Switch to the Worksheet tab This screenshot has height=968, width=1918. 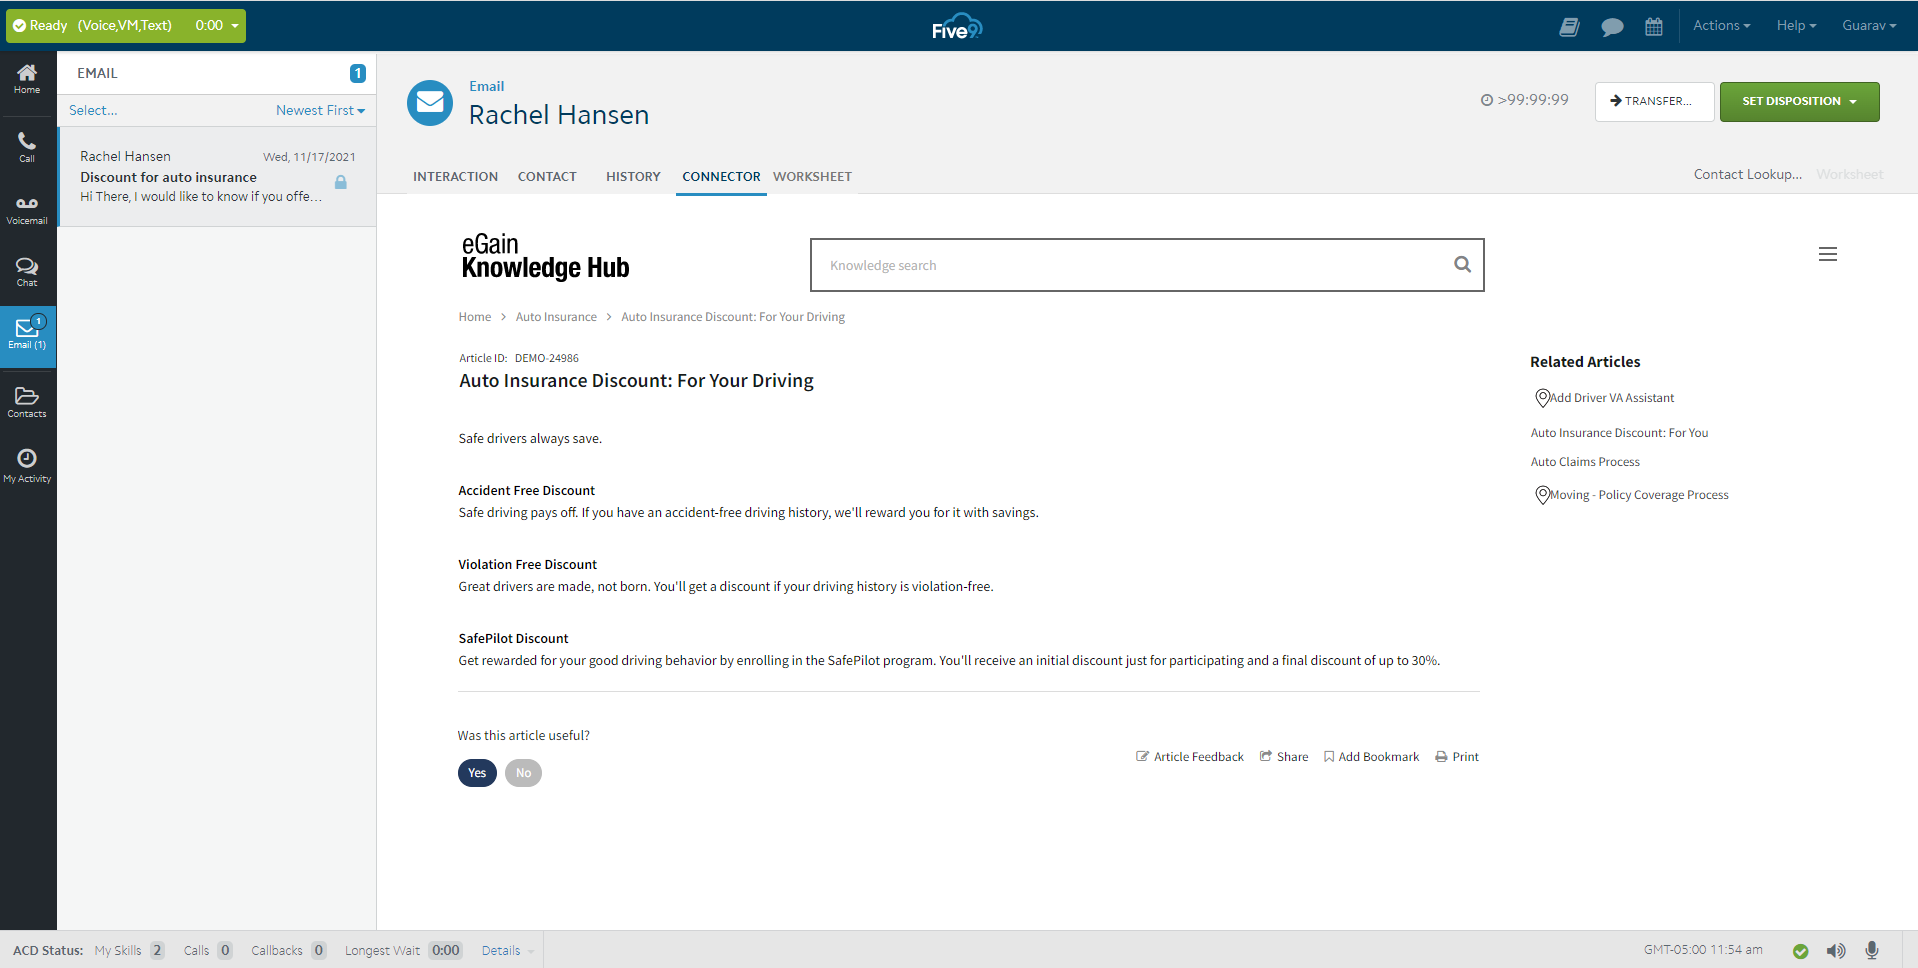point(811,176)
